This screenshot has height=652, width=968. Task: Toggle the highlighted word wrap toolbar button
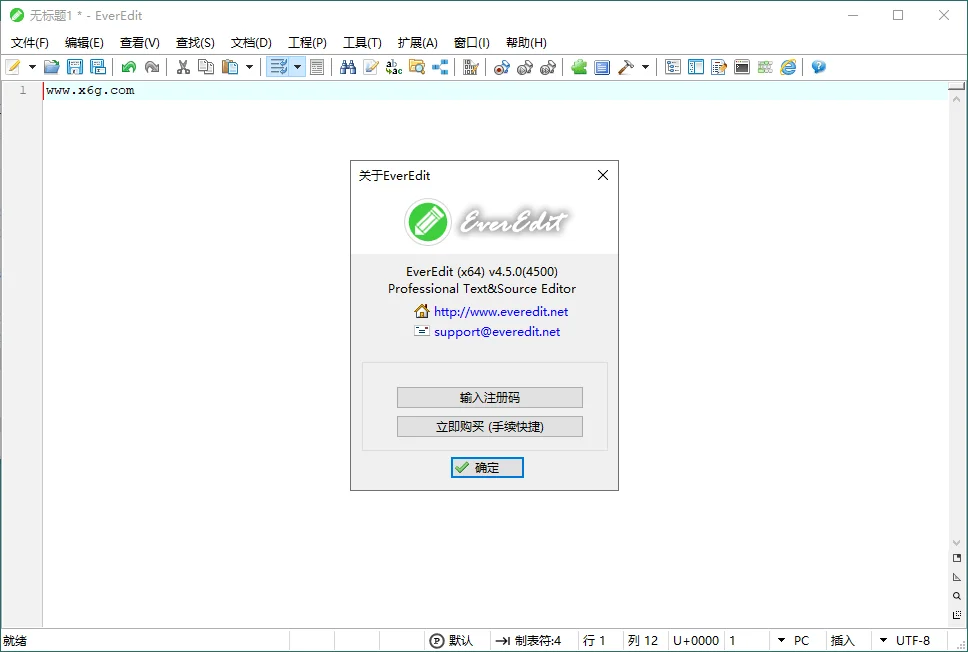281,66
